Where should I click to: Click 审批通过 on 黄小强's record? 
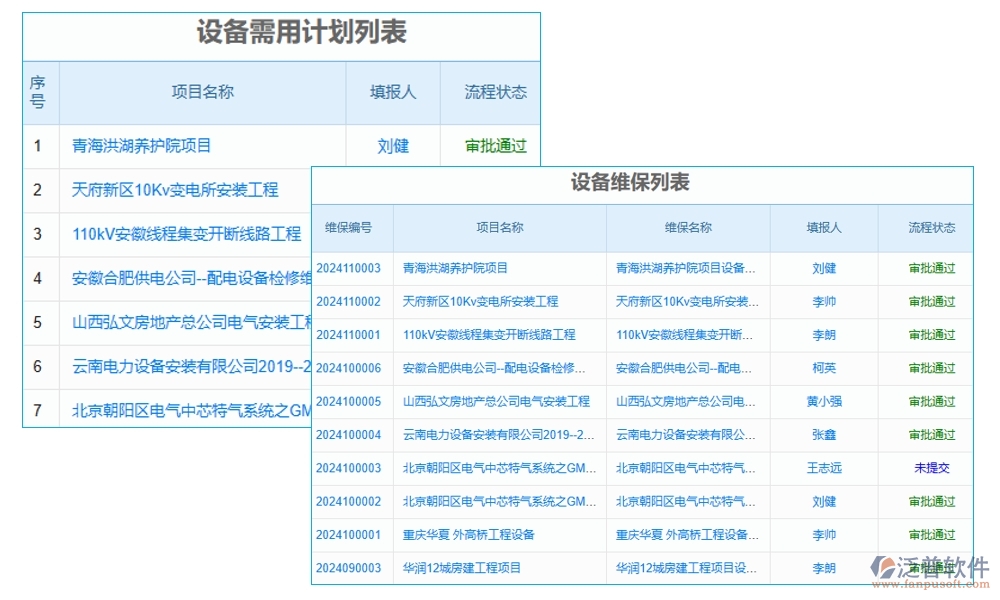click(932, 401)
